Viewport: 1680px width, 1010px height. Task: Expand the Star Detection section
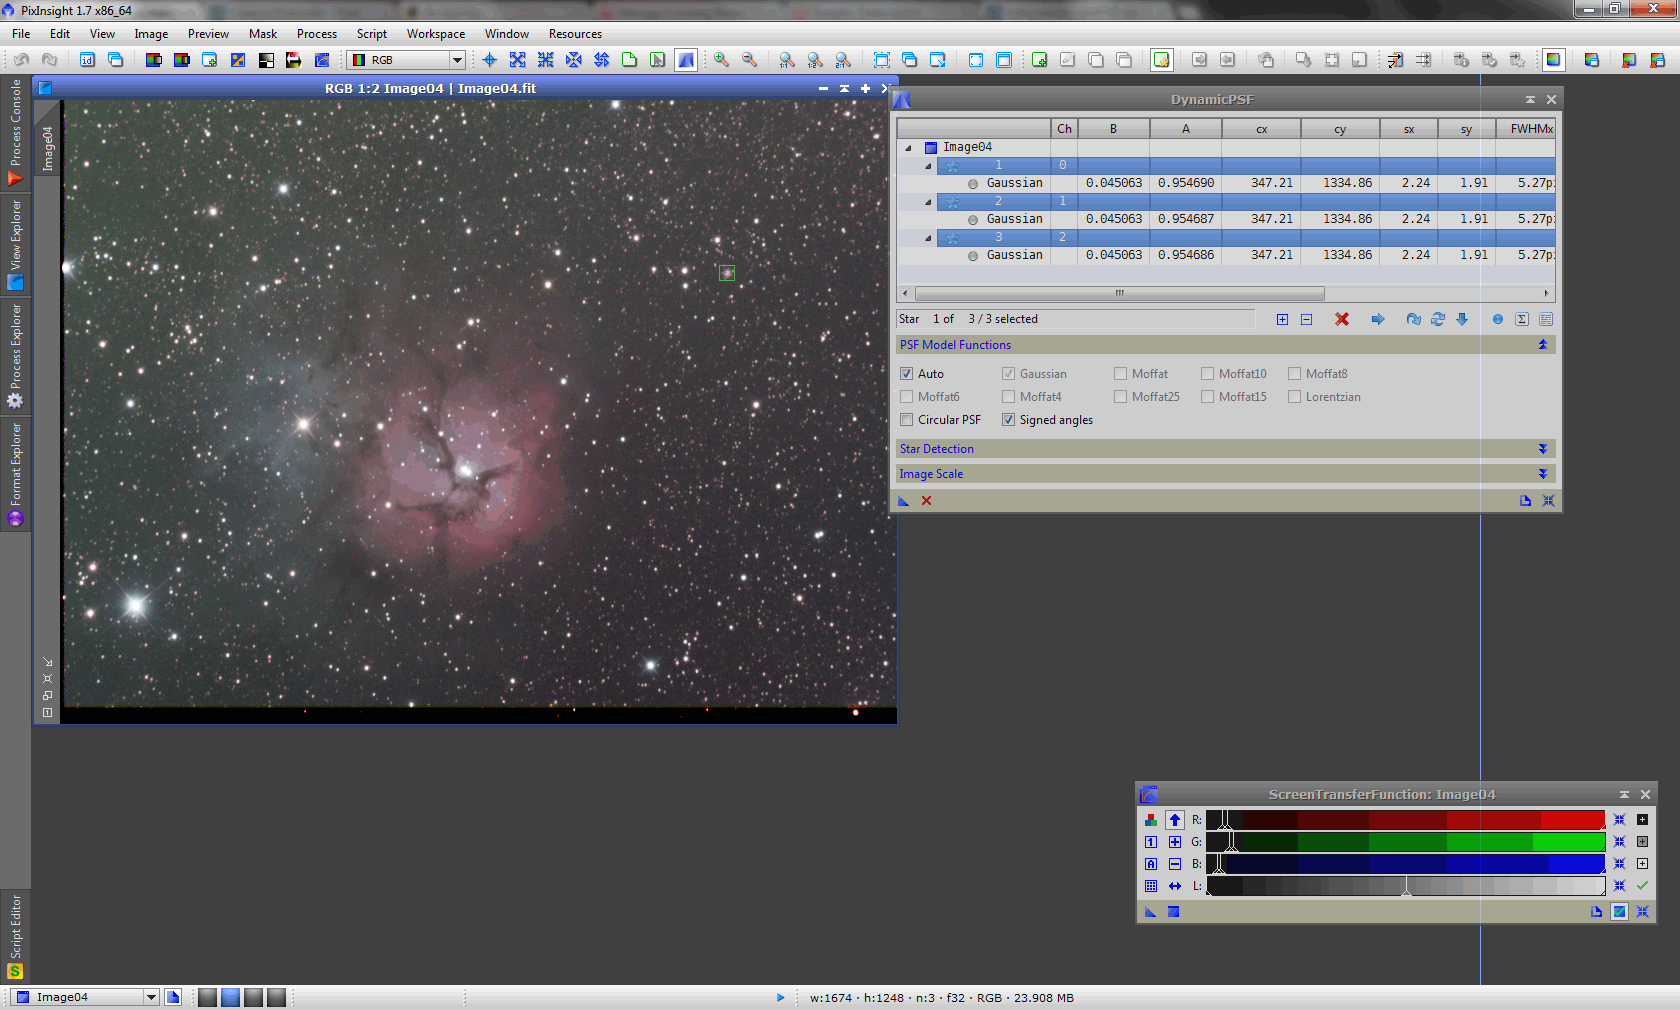pyautogui.click(x=1542, y=449)
